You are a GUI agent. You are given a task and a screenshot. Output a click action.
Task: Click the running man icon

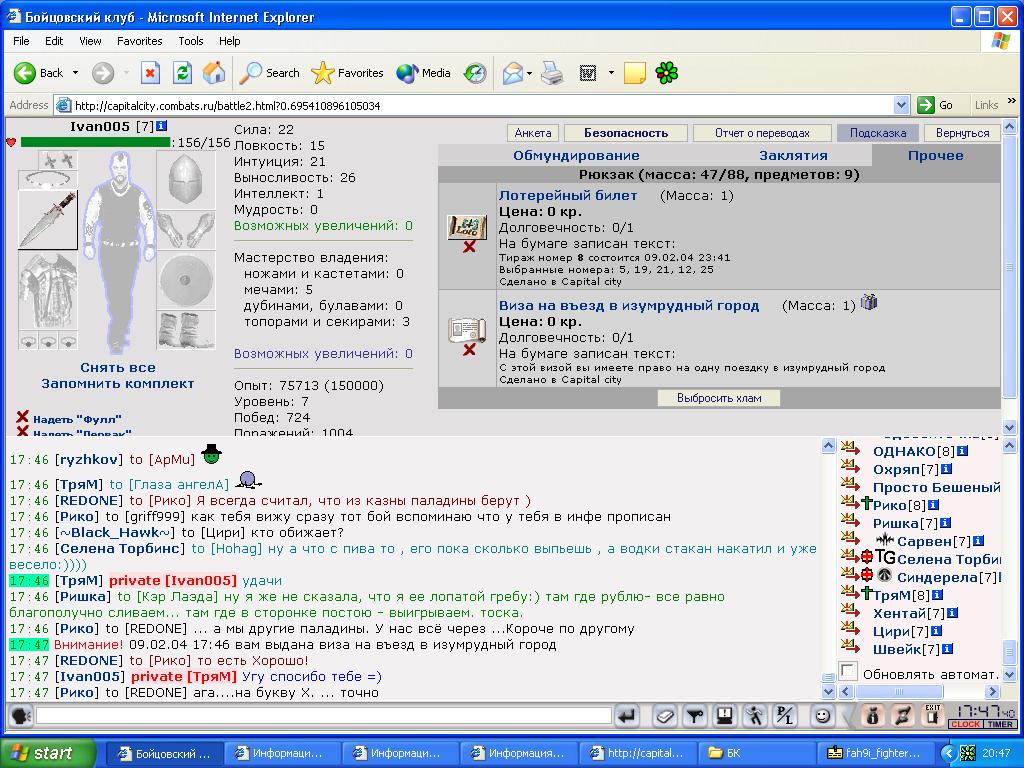[755, 716]
